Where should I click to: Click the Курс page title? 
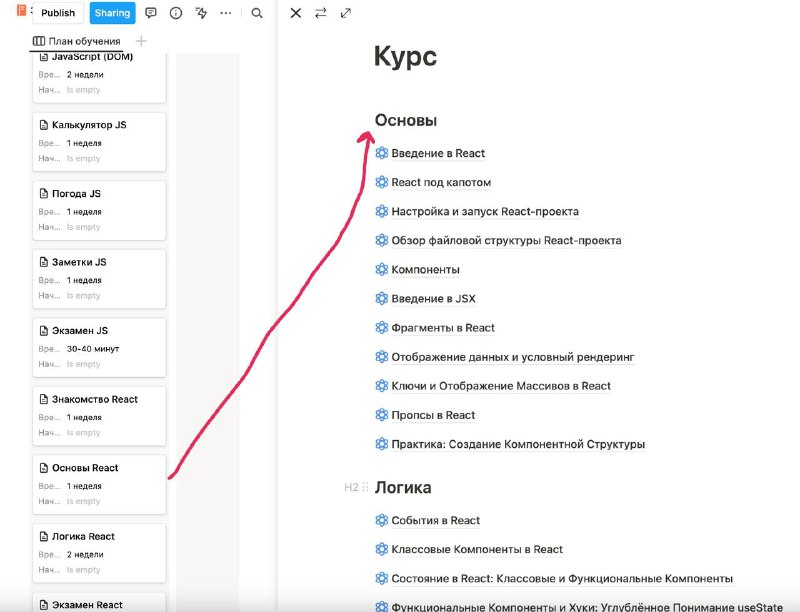(x=405, y=56)
